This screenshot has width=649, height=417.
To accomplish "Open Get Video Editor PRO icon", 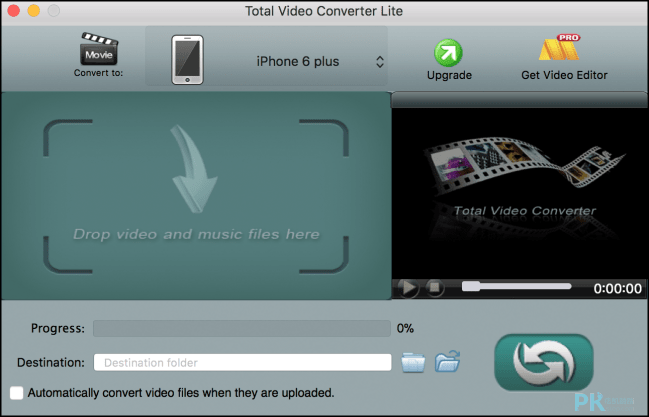I will pos(560,47).
